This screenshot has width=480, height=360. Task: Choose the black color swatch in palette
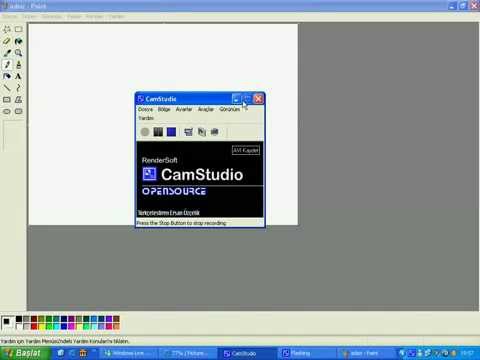click(19, 319)
